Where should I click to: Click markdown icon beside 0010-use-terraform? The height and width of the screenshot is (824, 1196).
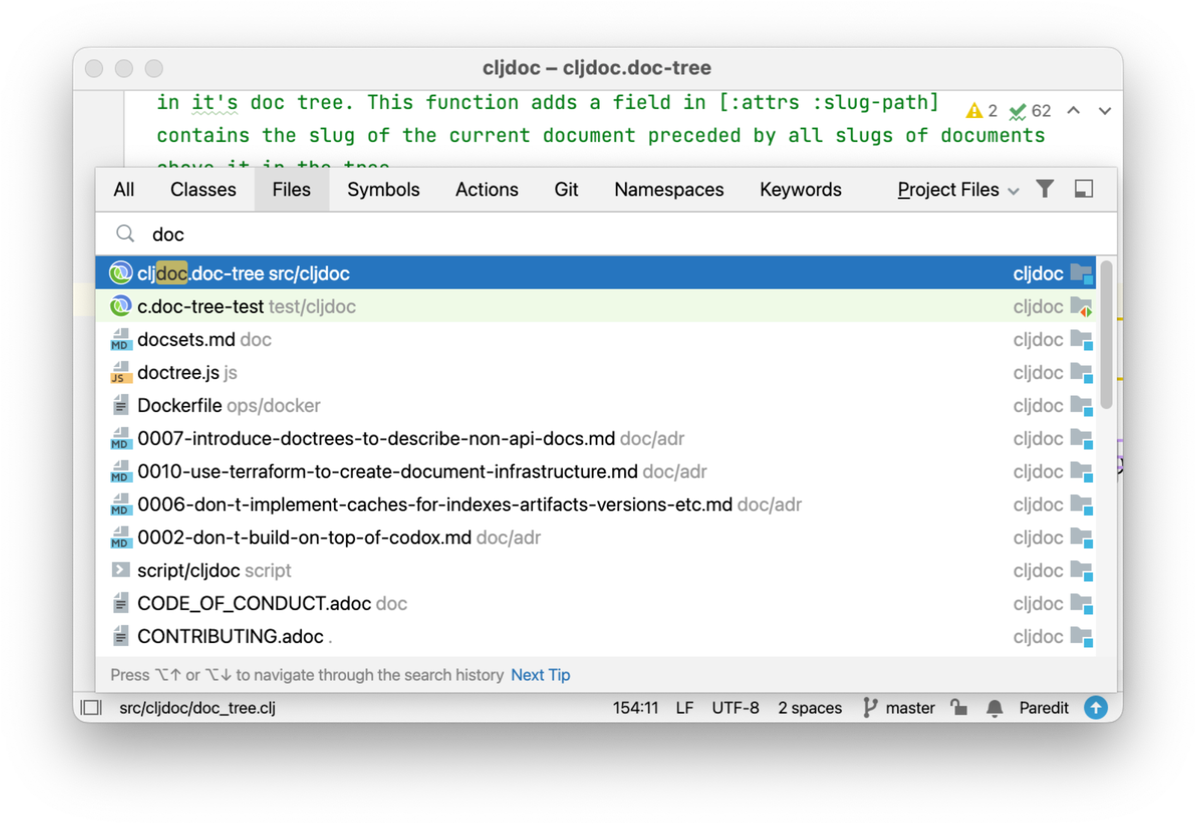(x=120, y=472)
